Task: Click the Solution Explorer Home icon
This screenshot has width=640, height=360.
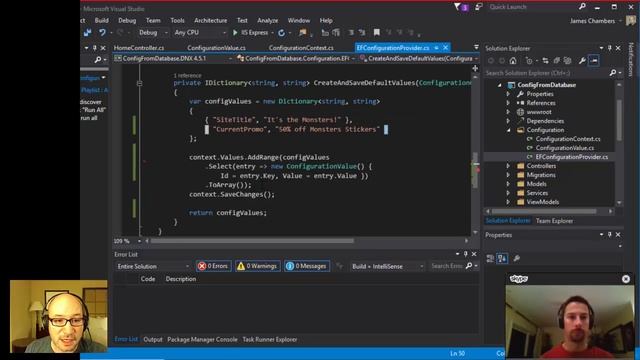Action: click(x=513, y=61)
